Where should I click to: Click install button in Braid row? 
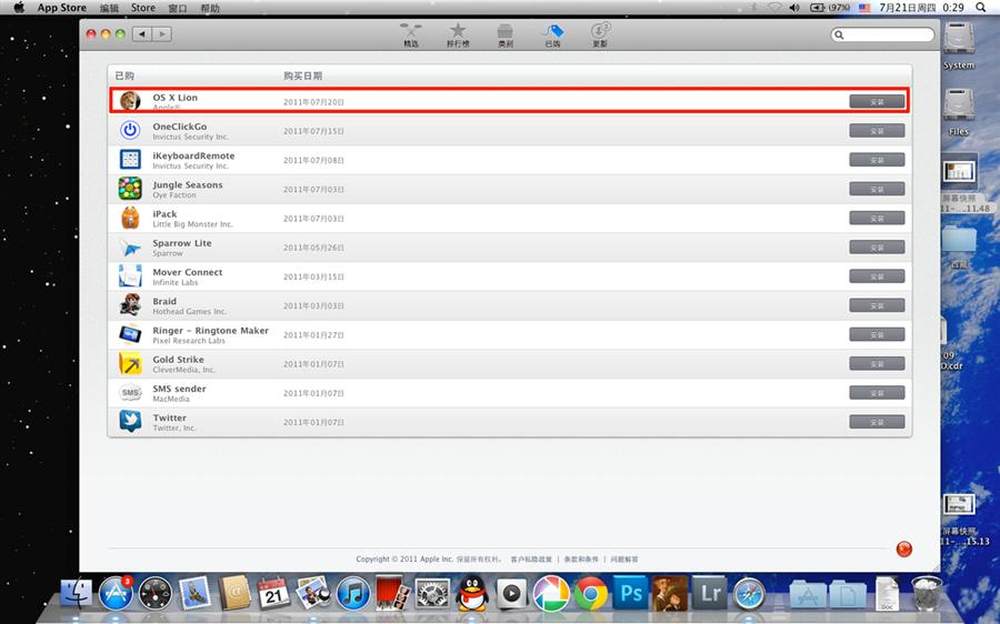tap(876, 306)
